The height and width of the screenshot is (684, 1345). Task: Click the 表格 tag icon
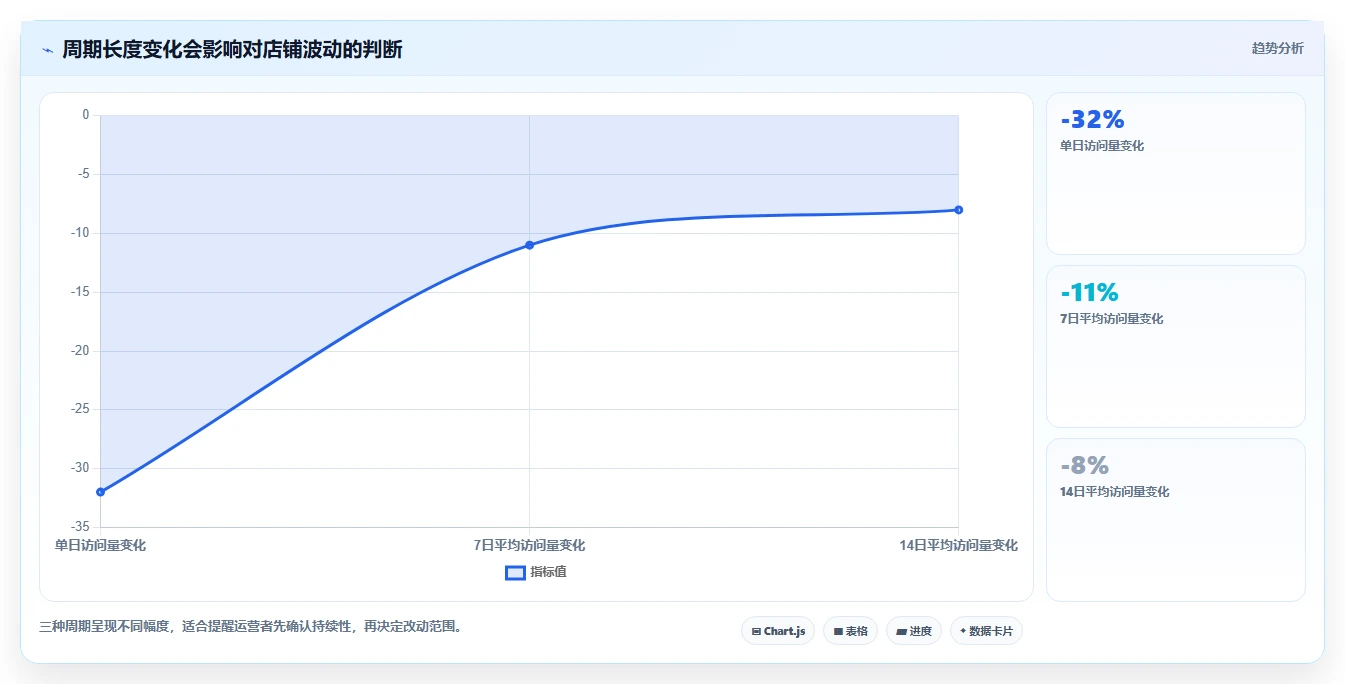pos(838,632)
